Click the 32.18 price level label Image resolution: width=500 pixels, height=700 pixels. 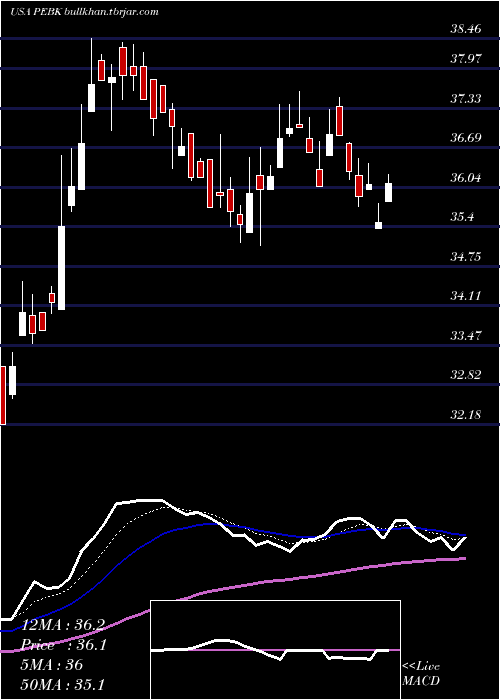[466, 415]
